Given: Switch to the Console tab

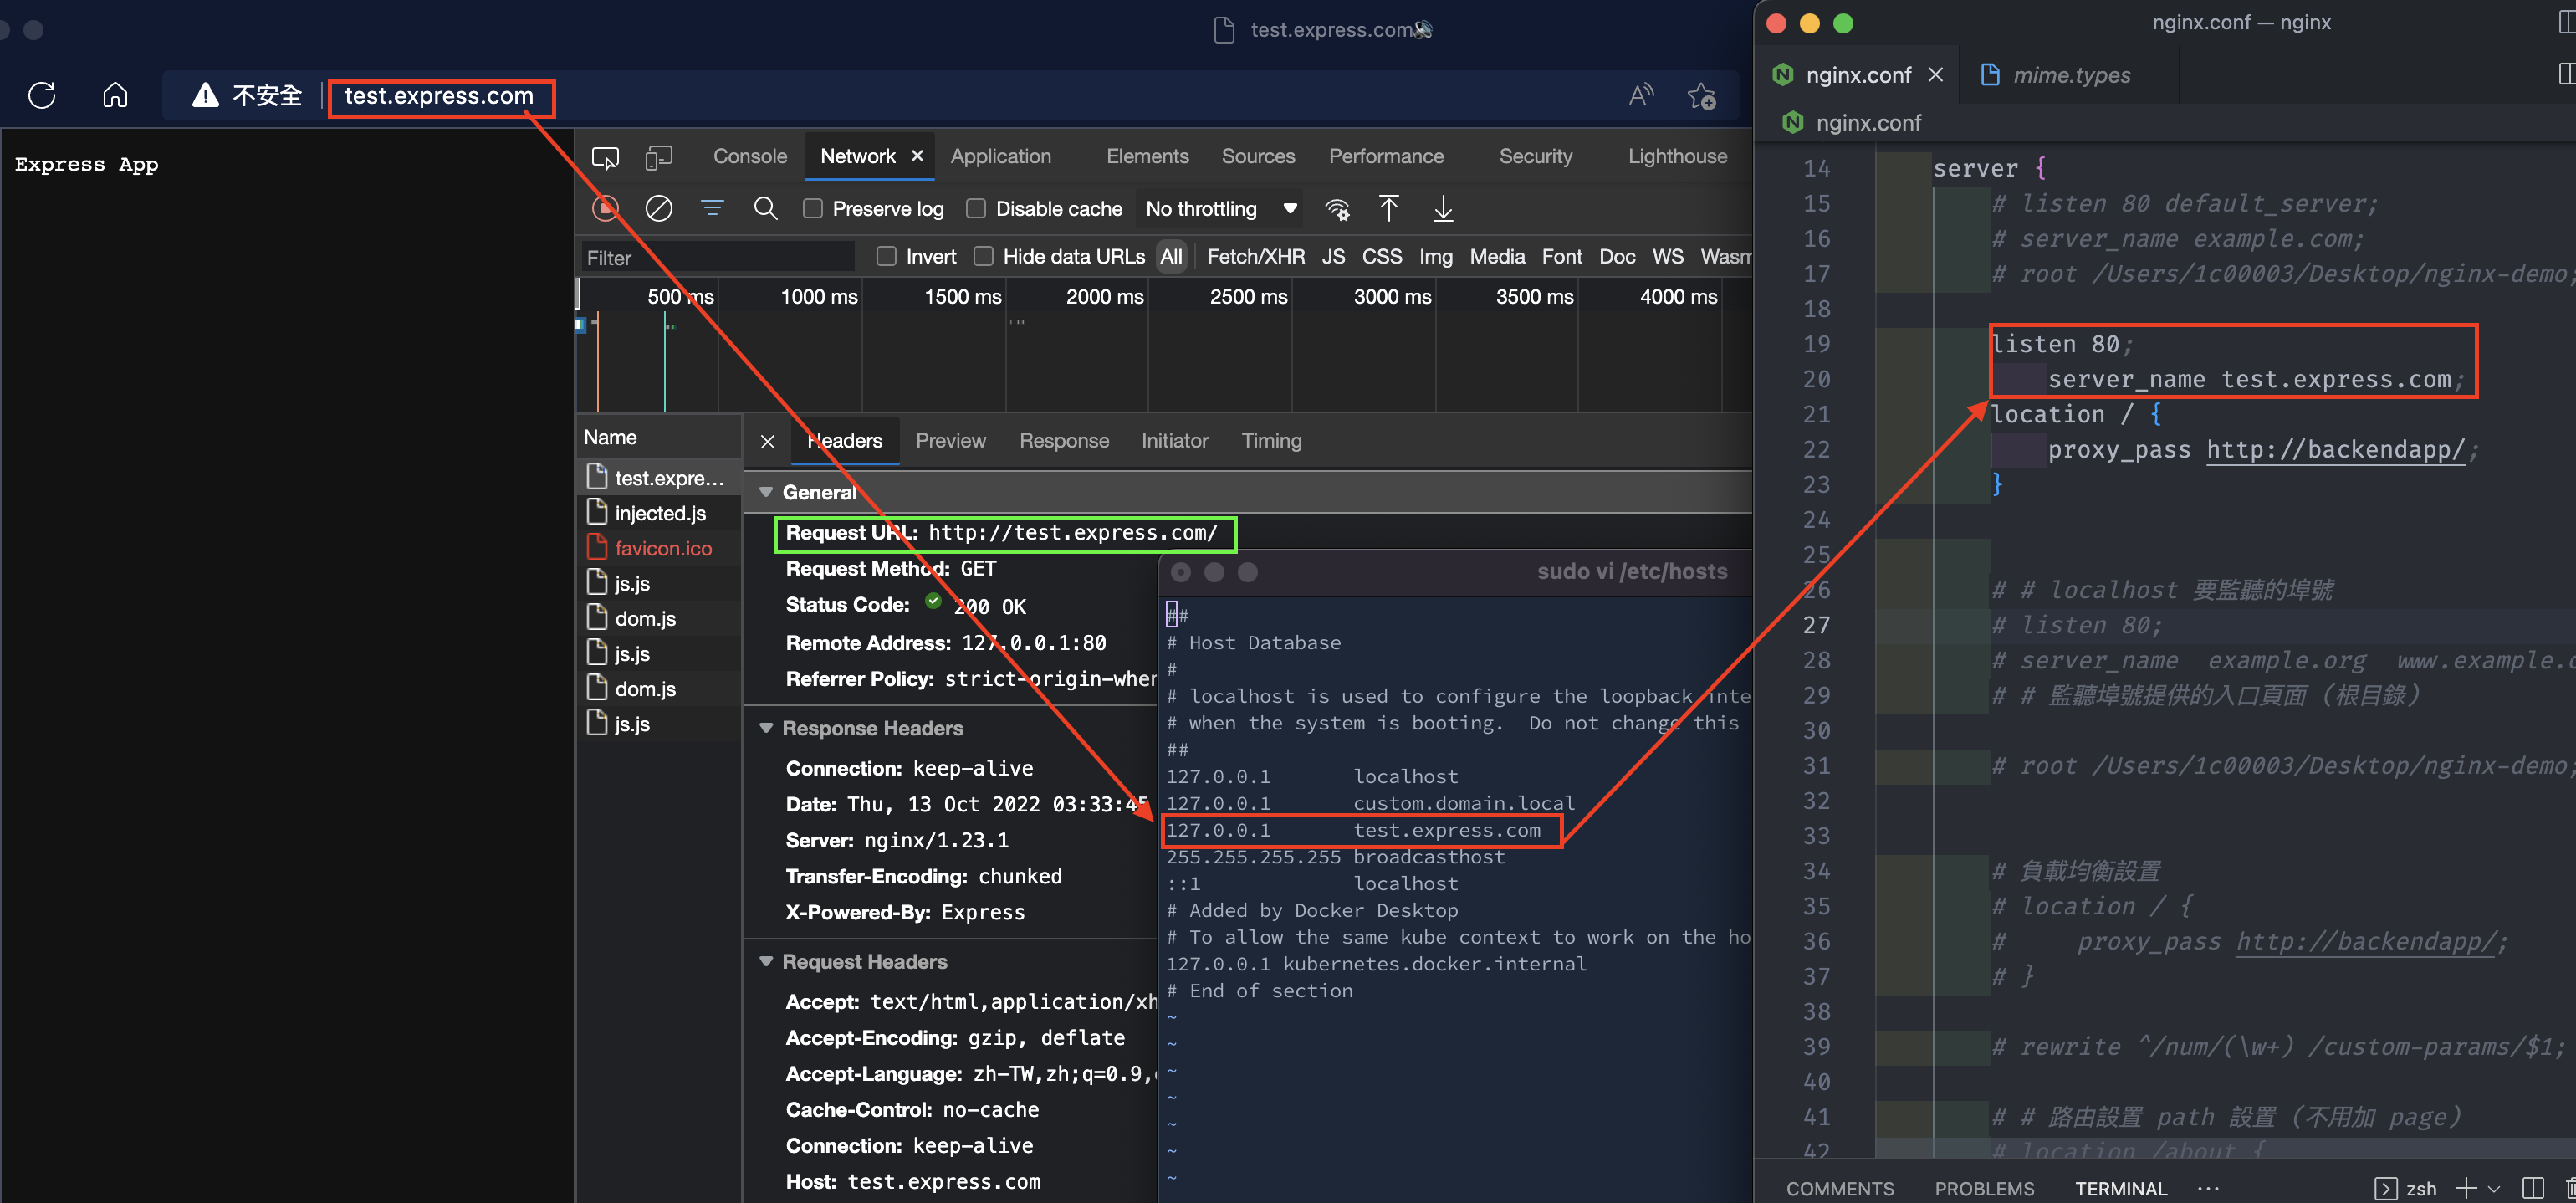Looking at the screenshot, I should [749, 156].
